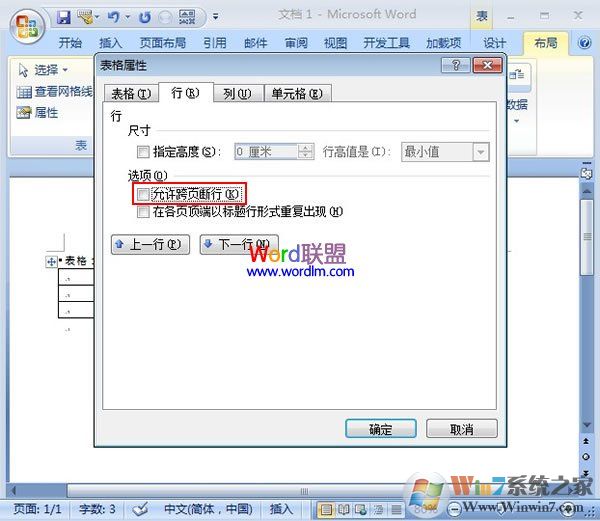Click the row height value field
This screenshot has height=521, width=600.
(x=266, y=152)
